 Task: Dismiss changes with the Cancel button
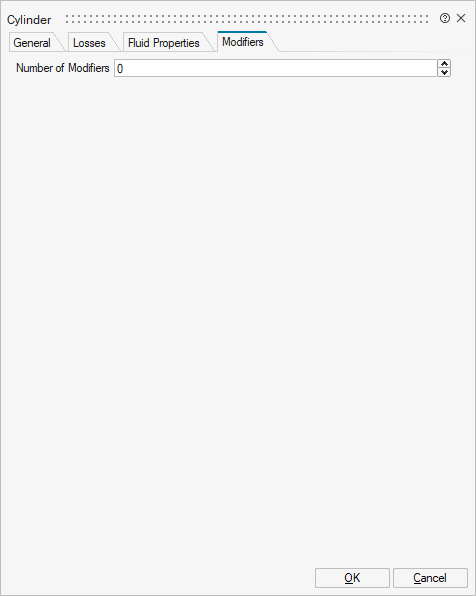tap(430, 578)
